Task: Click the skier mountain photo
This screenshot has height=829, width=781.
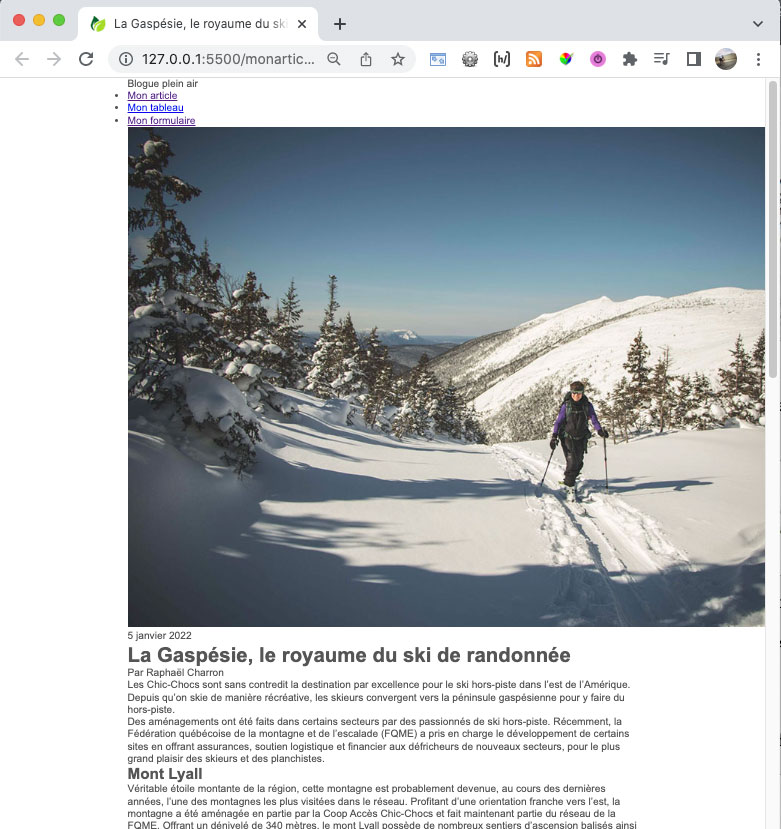Action: coord(446,376)
